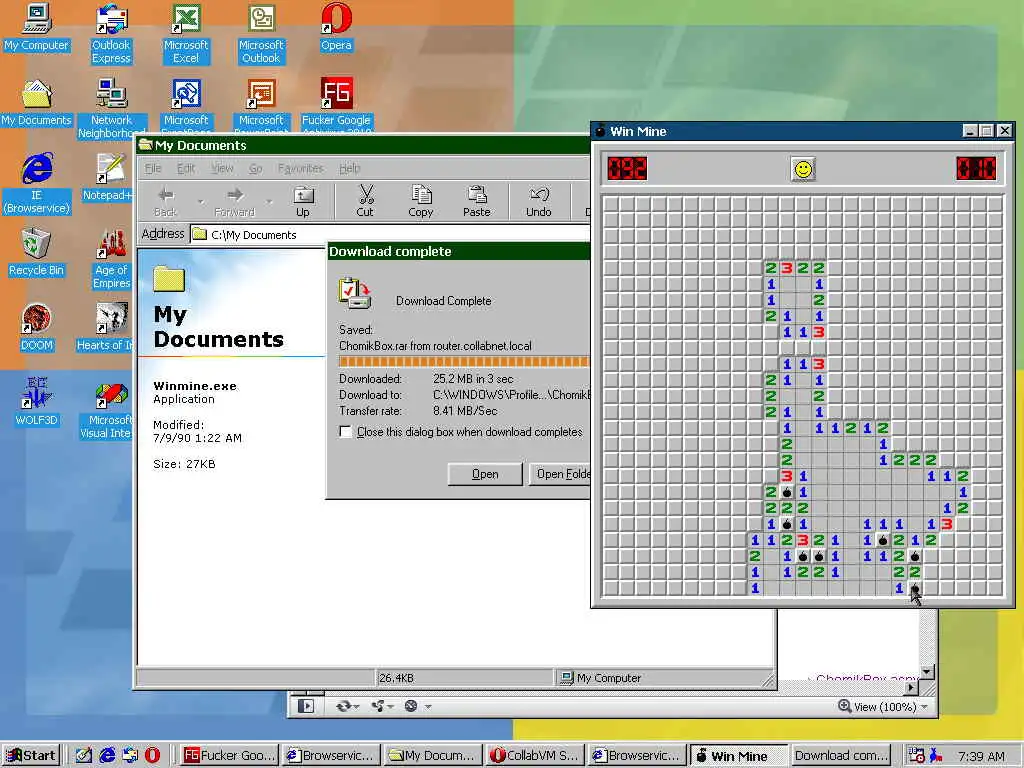
Task: Open the View (100%) zoom dropdown
Action: (884, 707)
